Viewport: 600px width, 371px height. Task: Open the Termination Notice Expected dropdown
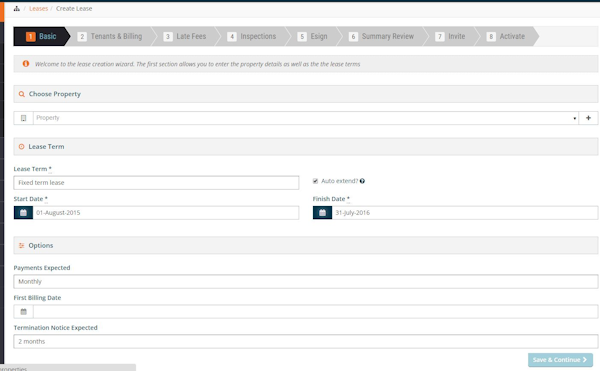[x=306, y=341]
